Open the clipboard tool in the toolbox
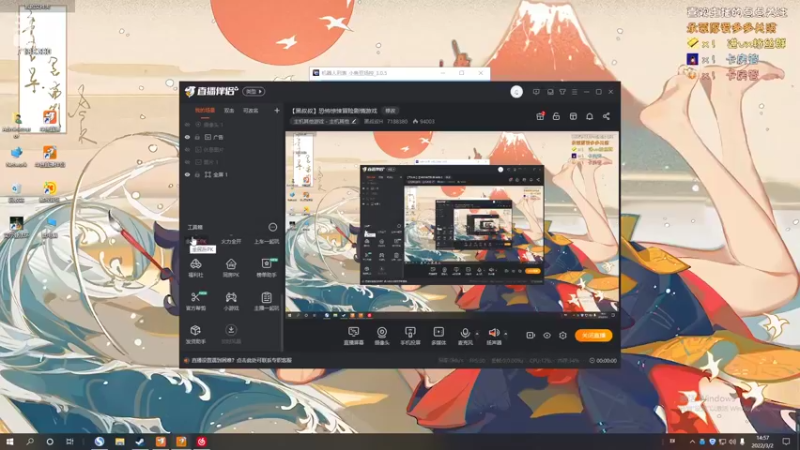Image resolution: width=800 pixels, height=450 pixels. pyautogui.click(x=266, y=301)
